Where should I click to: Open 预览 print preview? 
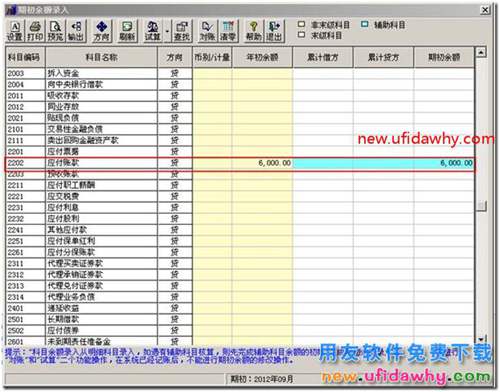pos(55,31)
